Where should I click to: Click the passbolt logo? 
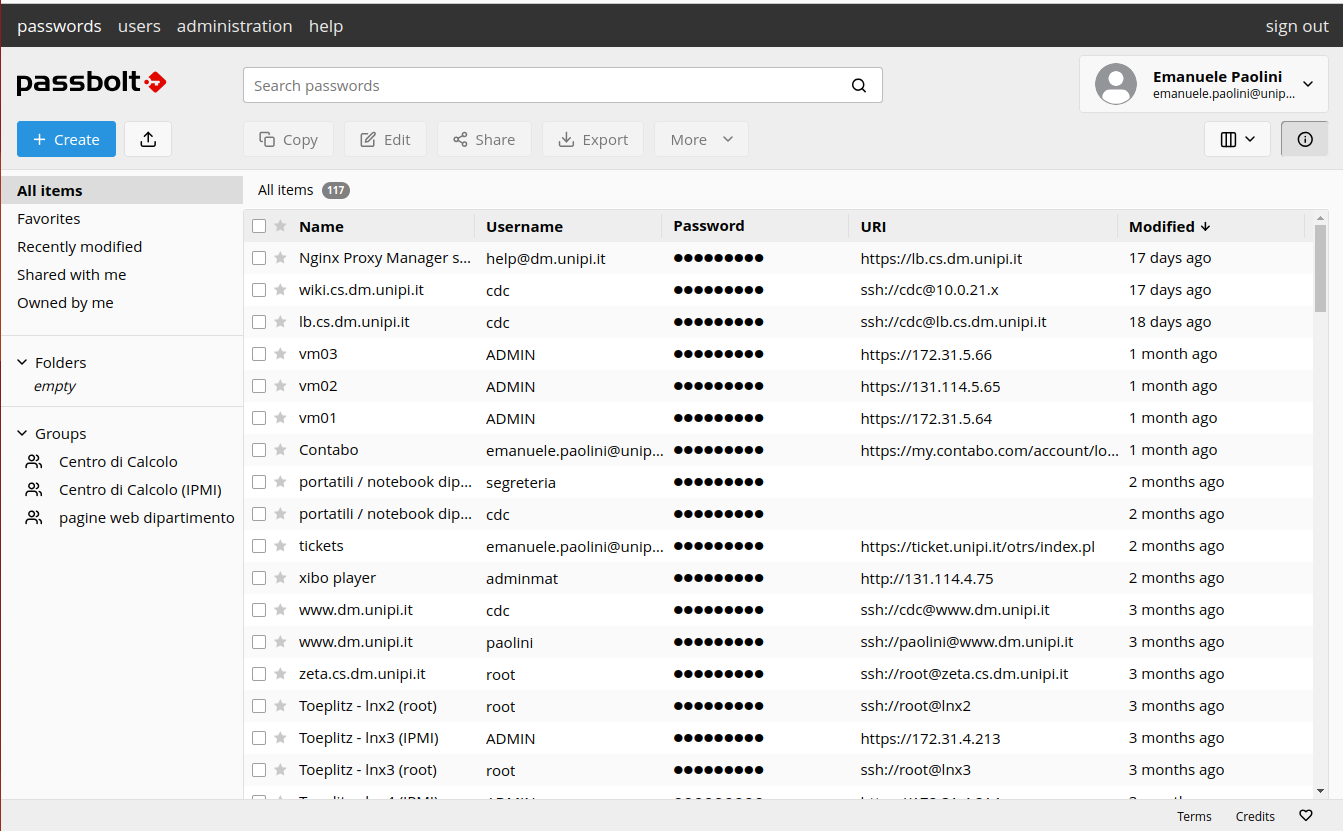pos(92,83)
